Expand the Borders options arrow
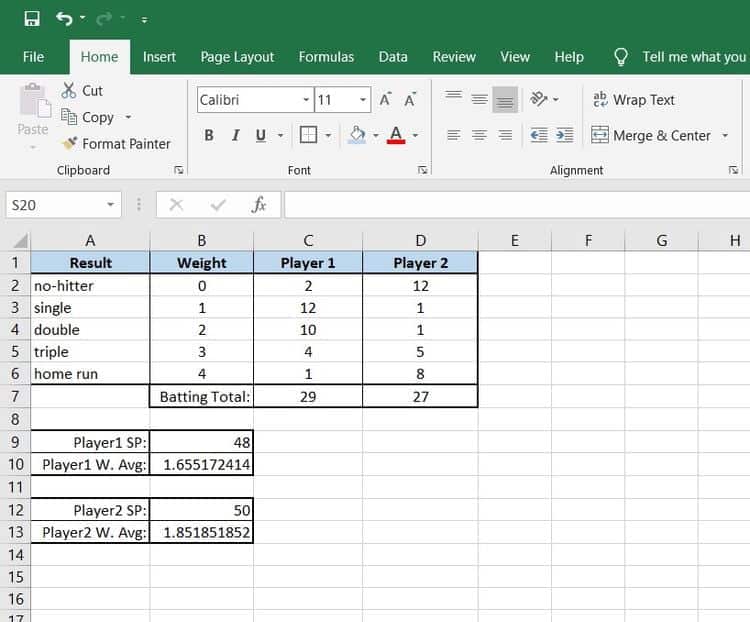Image resolution: width=750 pixels, height=622 pixels. pos(328,136)
